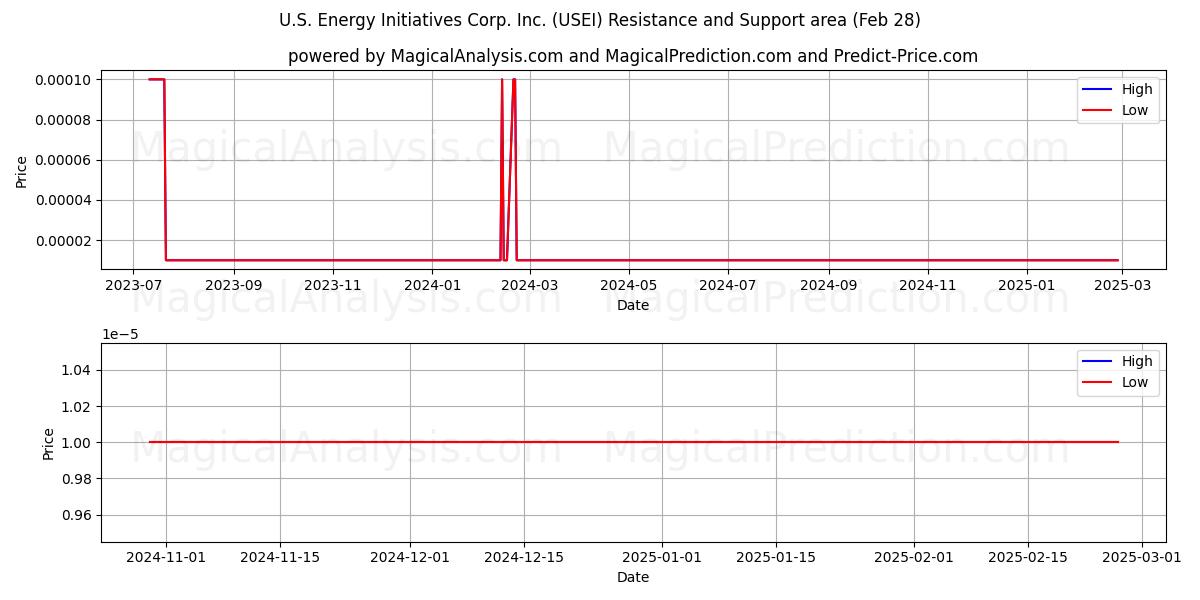Click the 2025-02-01 date tick label
The image size is (1200, 600).
[x=914, y=557]
